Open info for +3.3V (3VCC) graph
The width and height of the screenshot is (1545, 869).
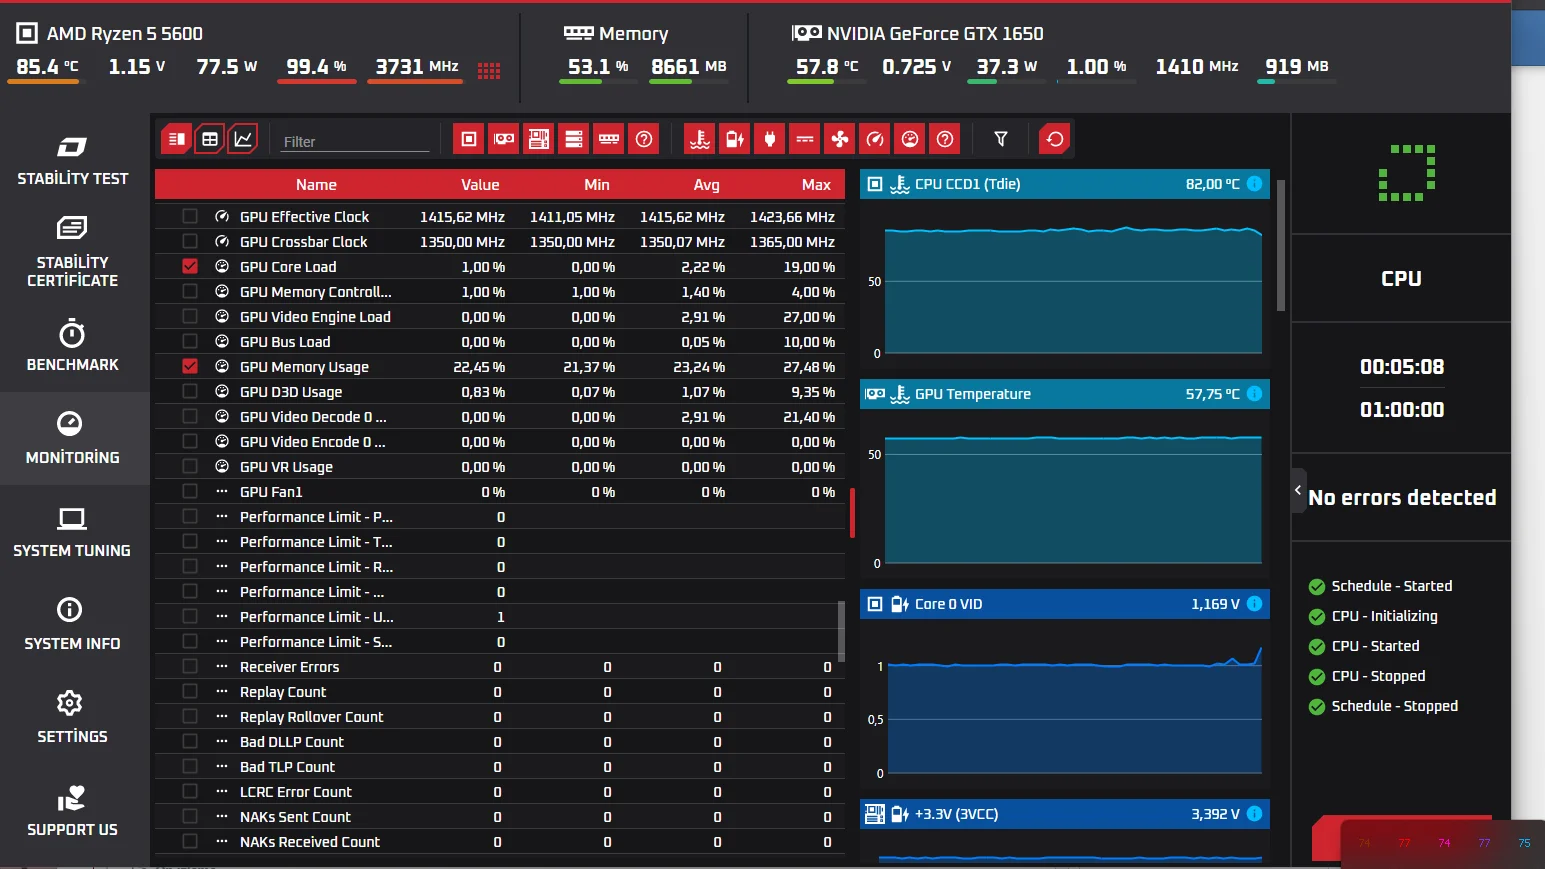tap(1254, 814)
